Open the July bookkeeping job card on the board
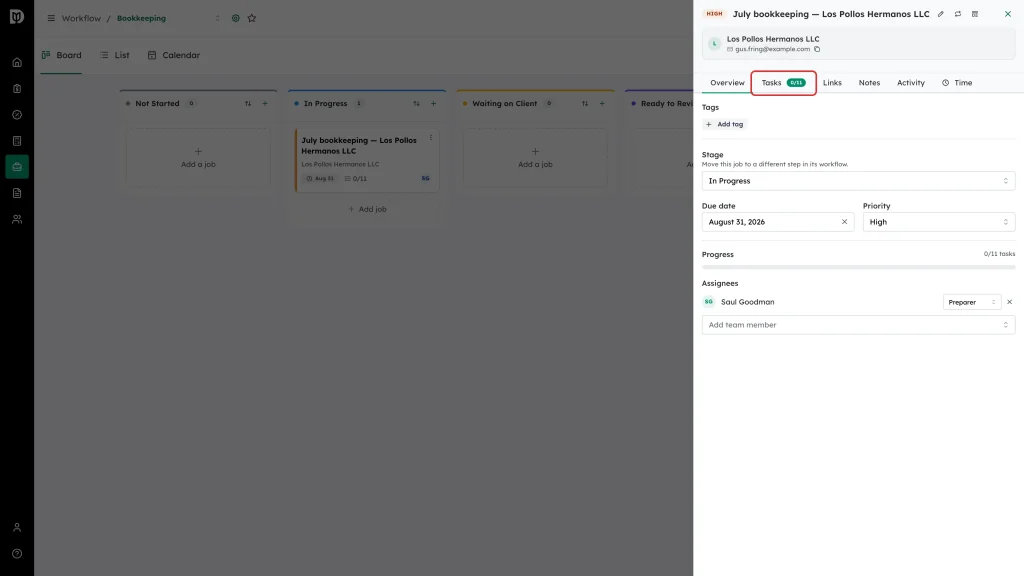Viewport: 1024px width, 576px height. pyautogui.click(x=367, y=160)
